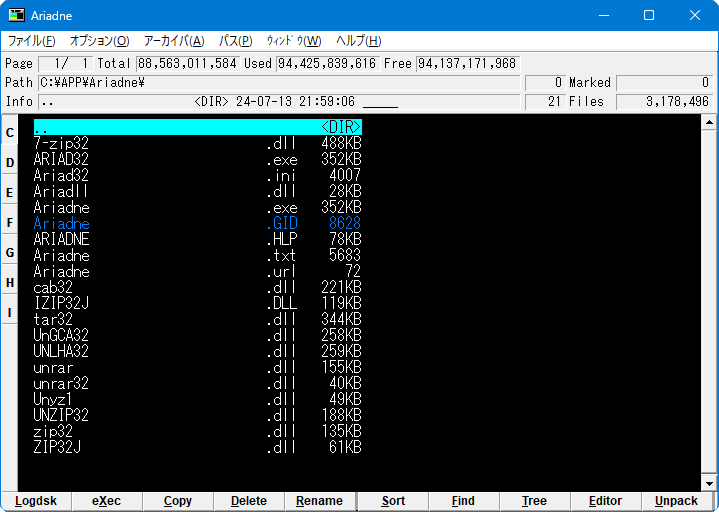Click the 21 Files count field
Viewport: 719px width, 512px height.
pos(544,101)
